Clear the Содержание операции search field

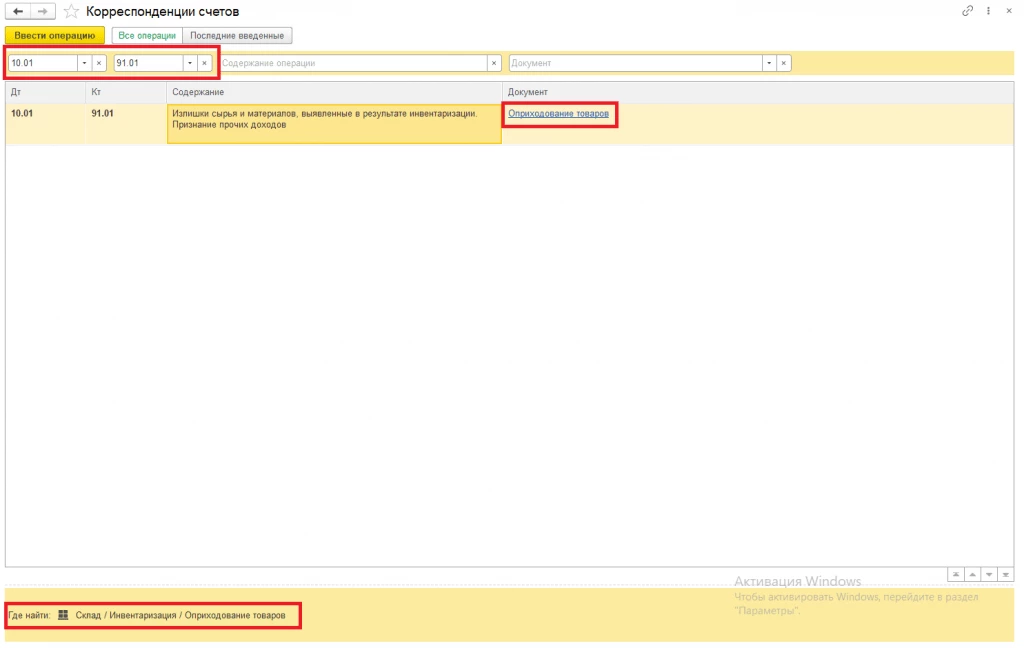pyautogui.click(x=494, y=63)
